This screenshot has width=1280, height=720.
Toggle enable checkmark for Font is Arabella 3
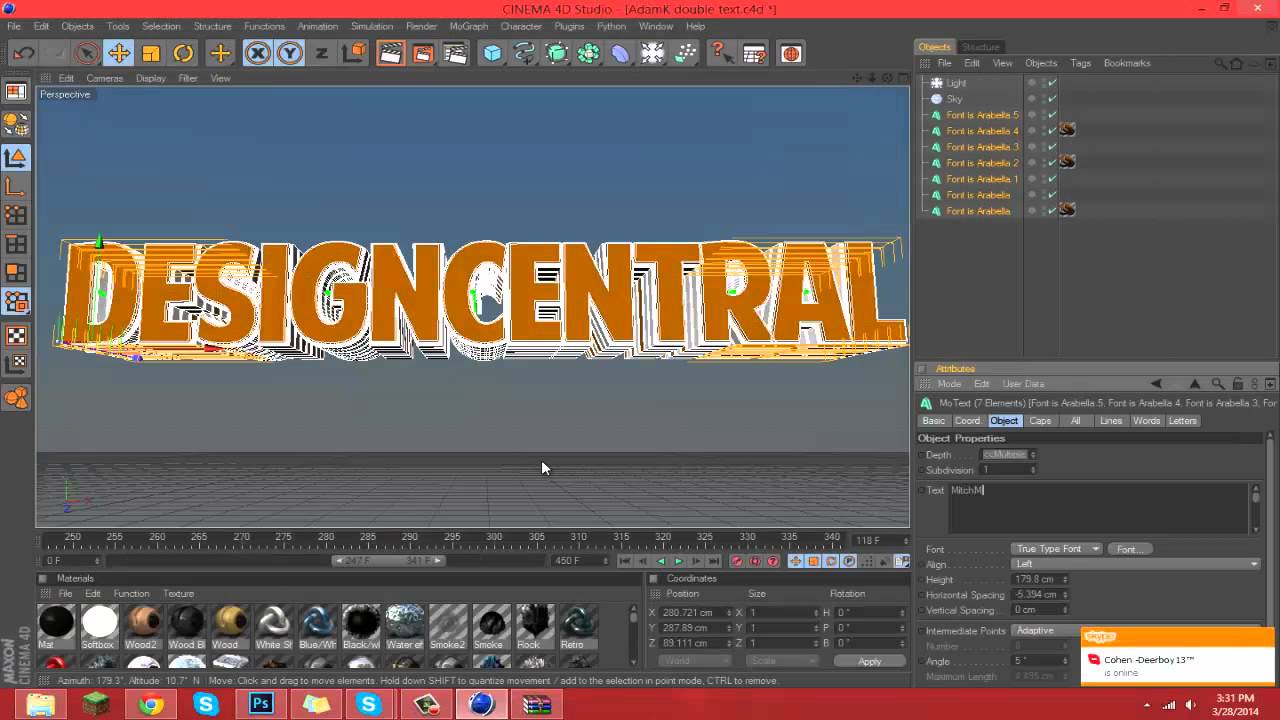(1052, 147)
